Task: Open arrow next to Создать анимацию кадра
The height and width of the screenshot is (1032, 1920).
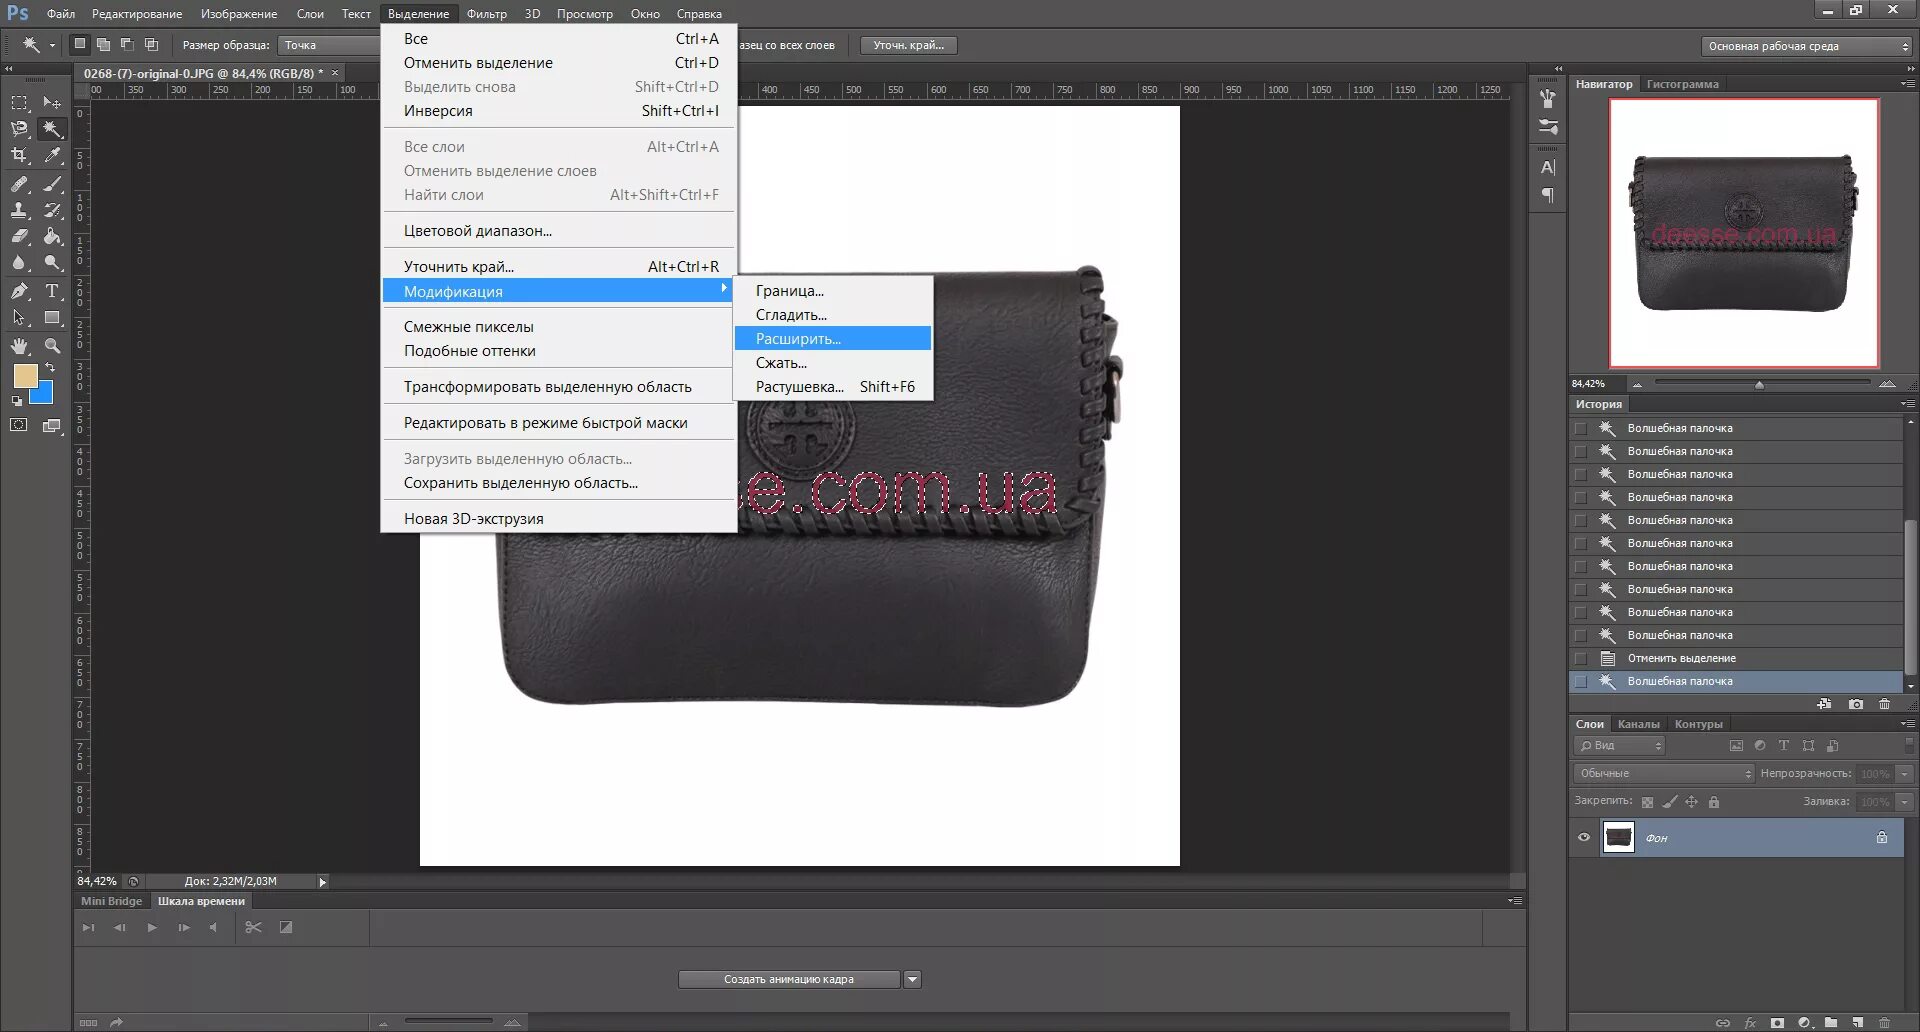Action: click(x=912, y=980)
